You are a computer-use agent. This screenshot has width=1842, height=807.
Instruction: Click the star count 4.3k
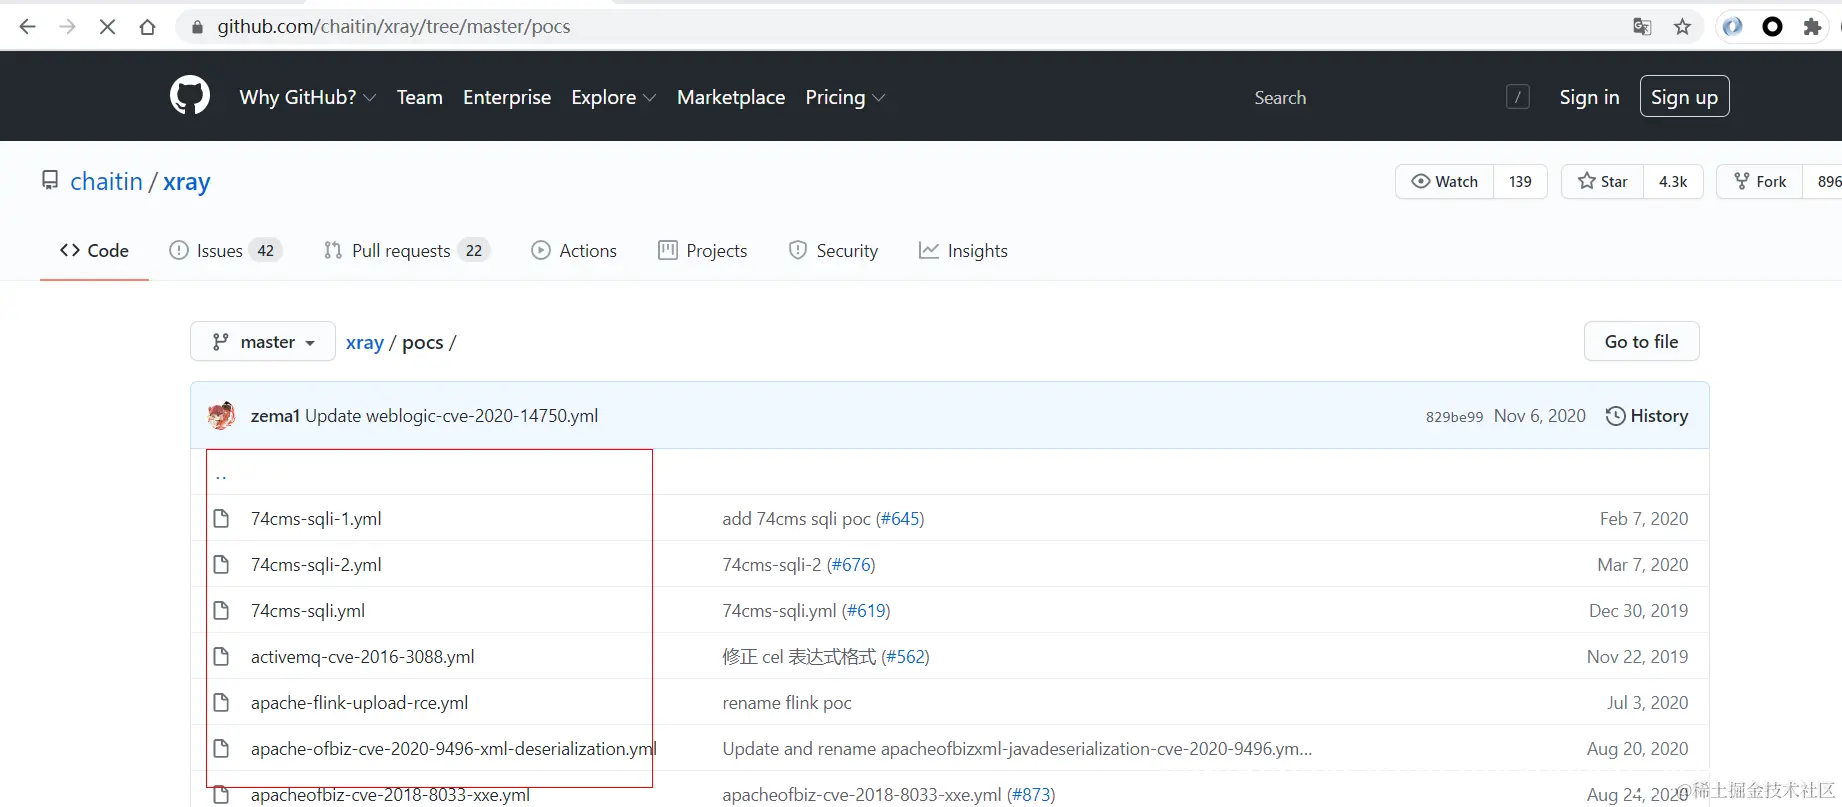click(1673, 181)
